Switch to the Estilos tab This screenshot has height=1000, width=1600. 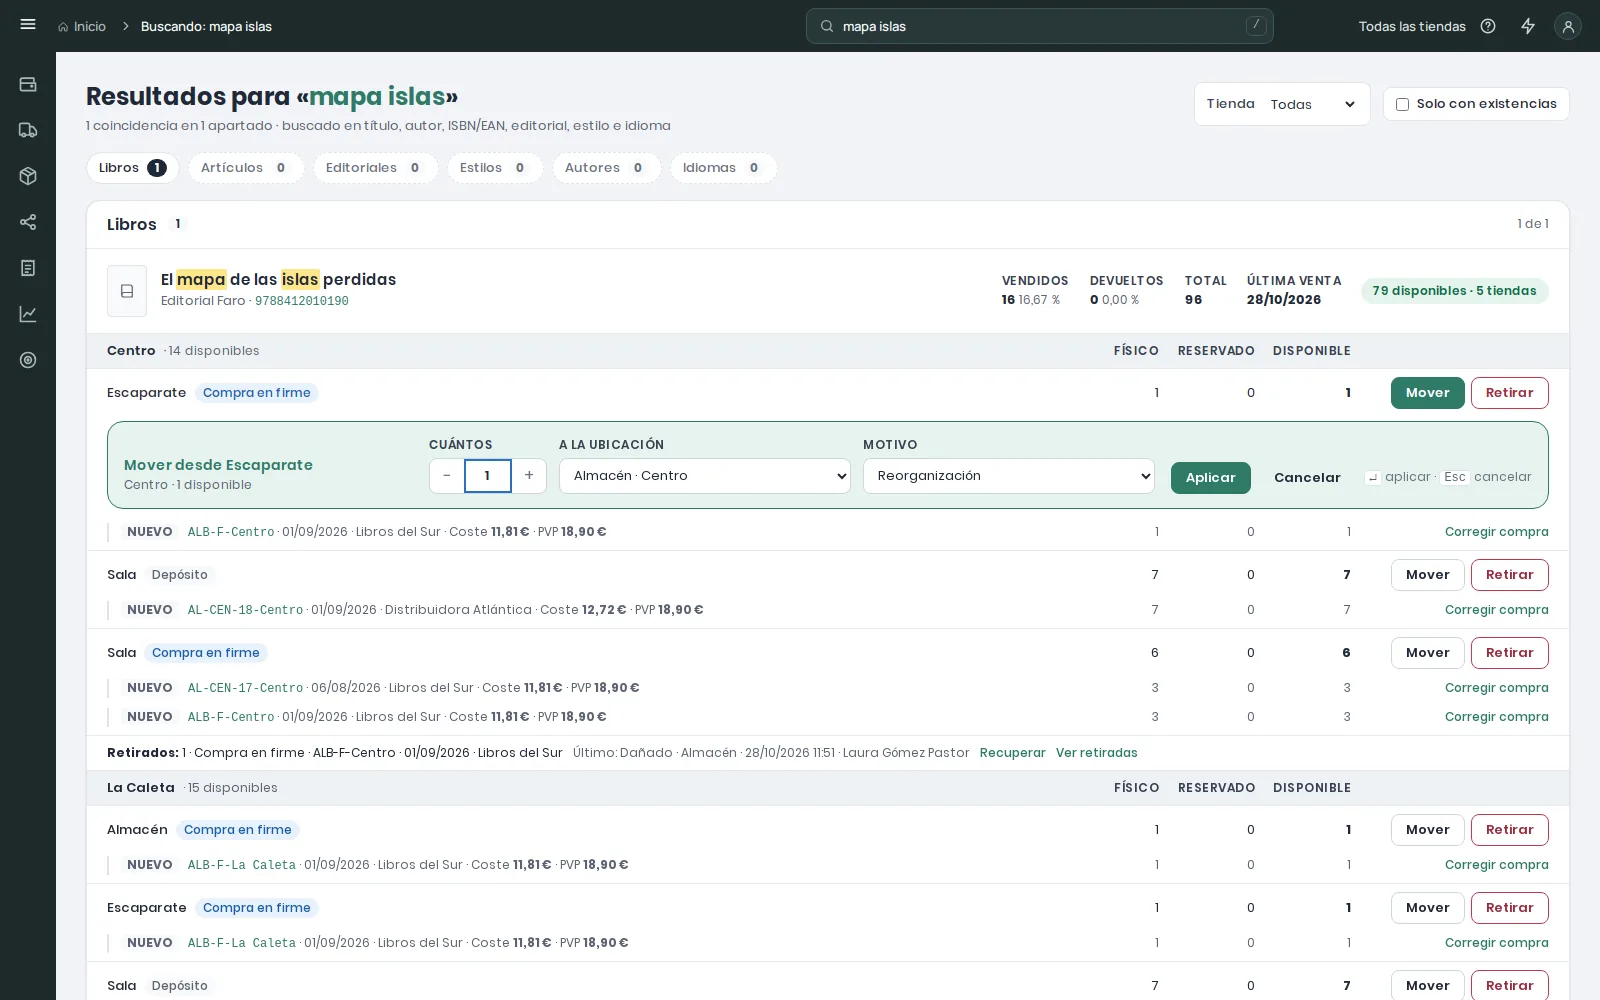(495, 168)
